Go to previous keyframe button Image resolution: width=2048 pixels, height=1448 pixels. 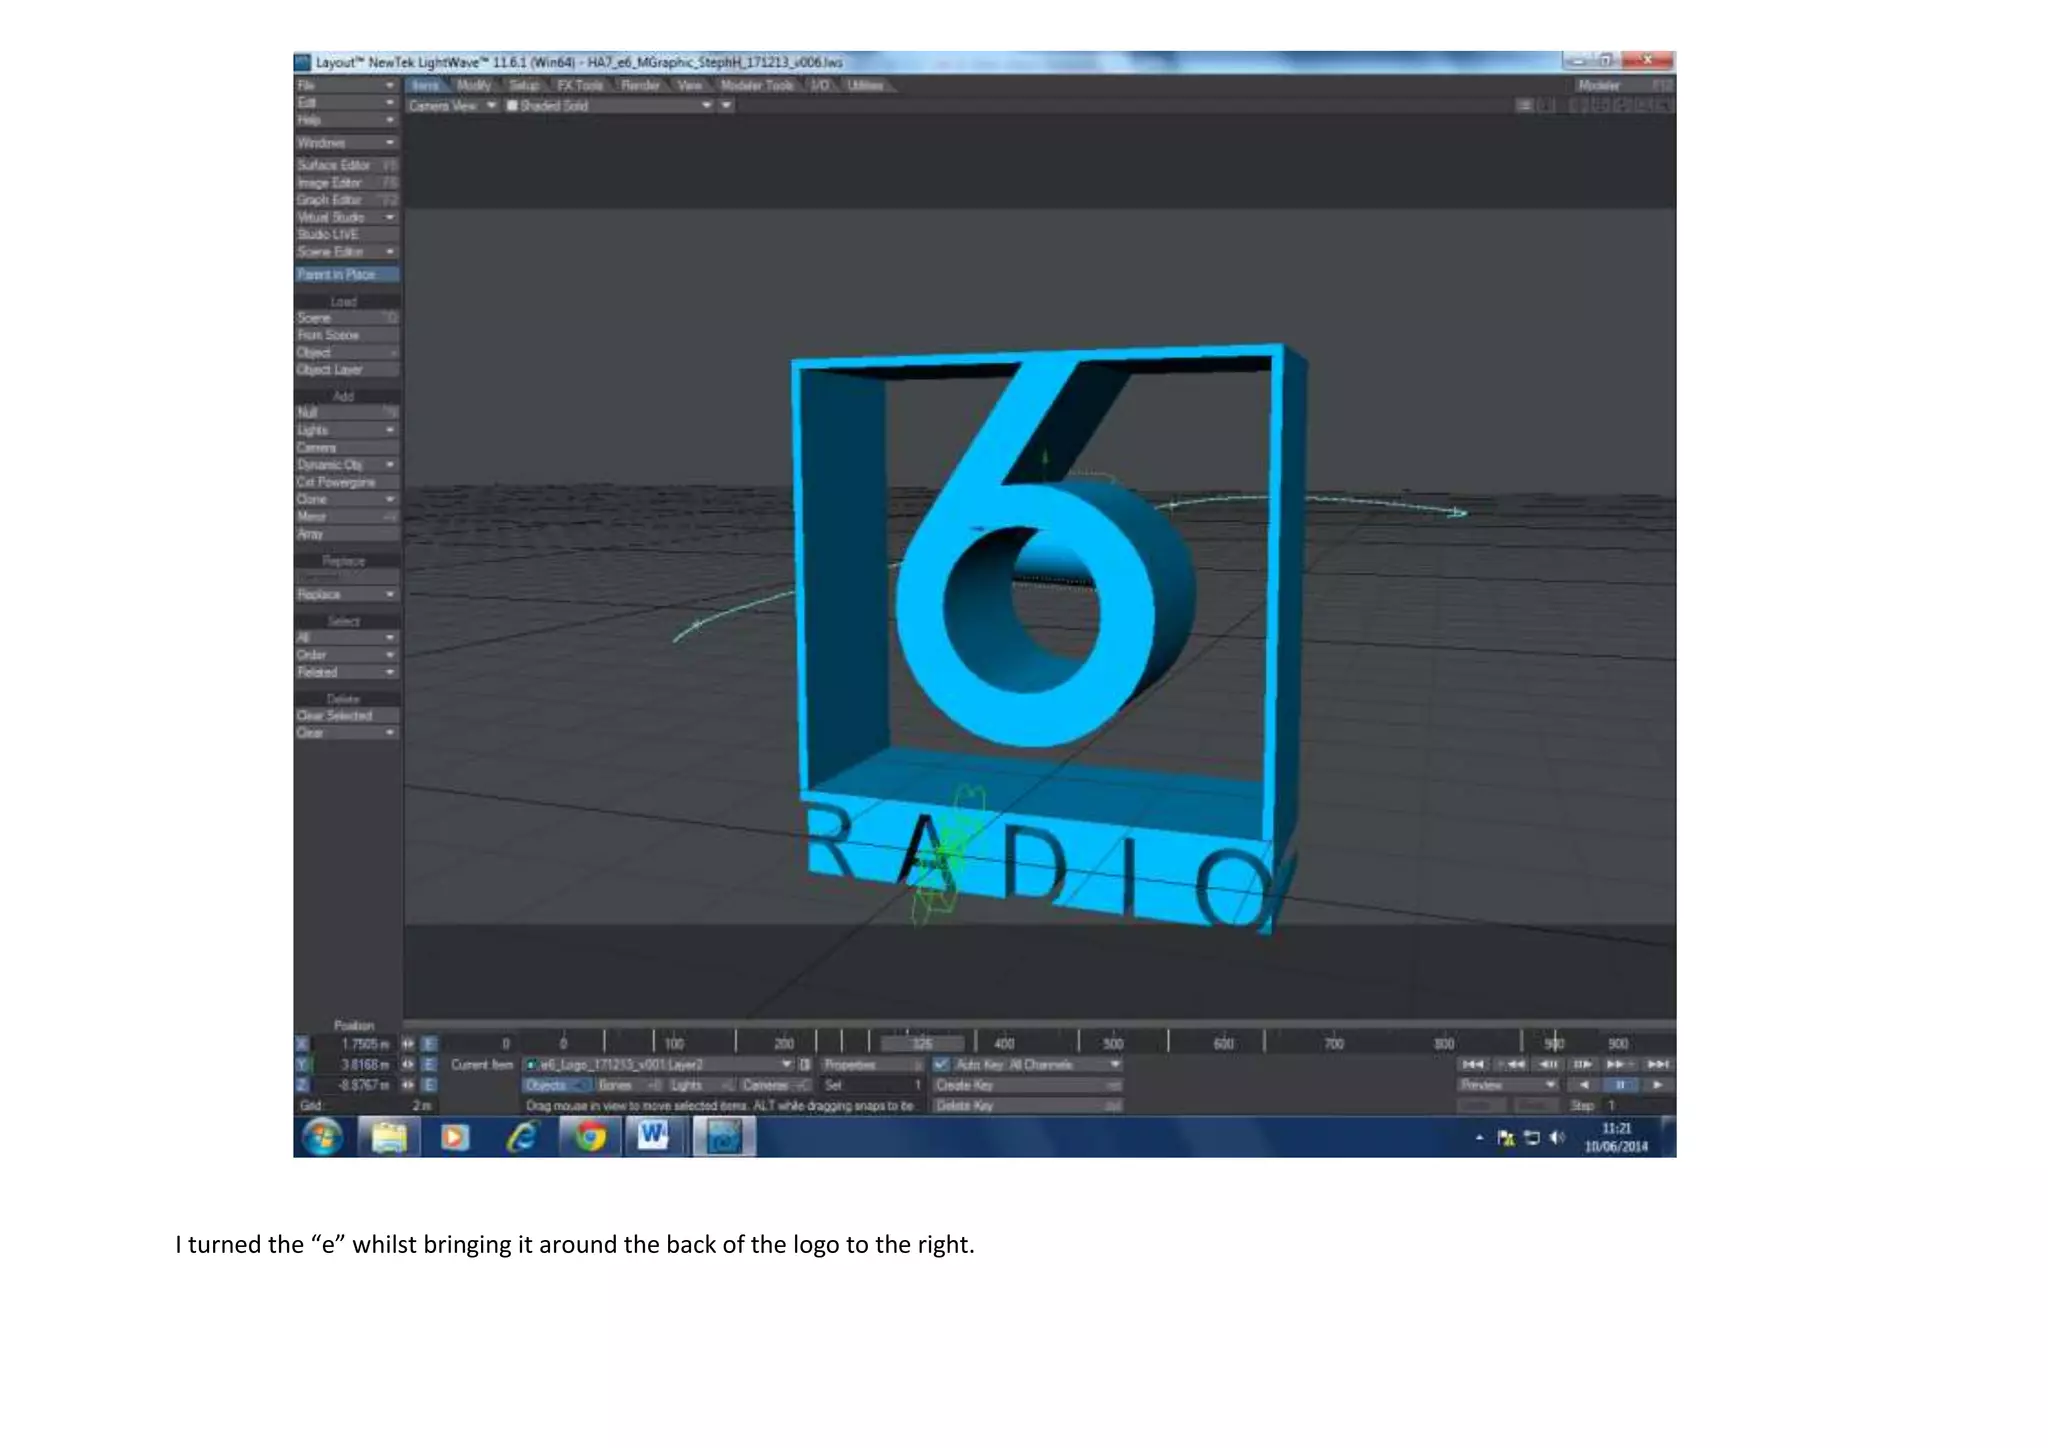(1512, 1064)
